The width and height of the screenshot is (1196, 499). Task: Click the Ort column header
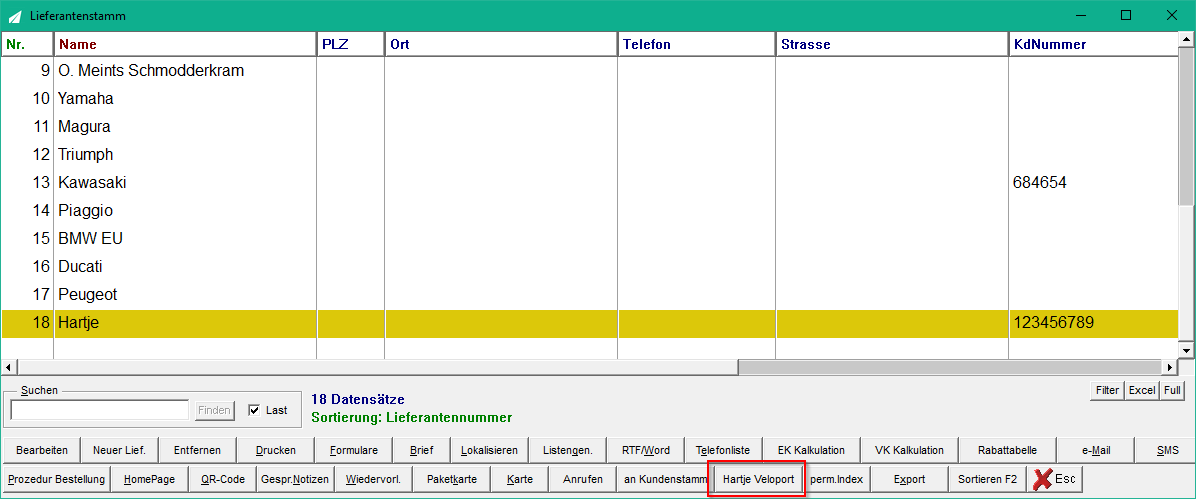click(x=501, y=44)
